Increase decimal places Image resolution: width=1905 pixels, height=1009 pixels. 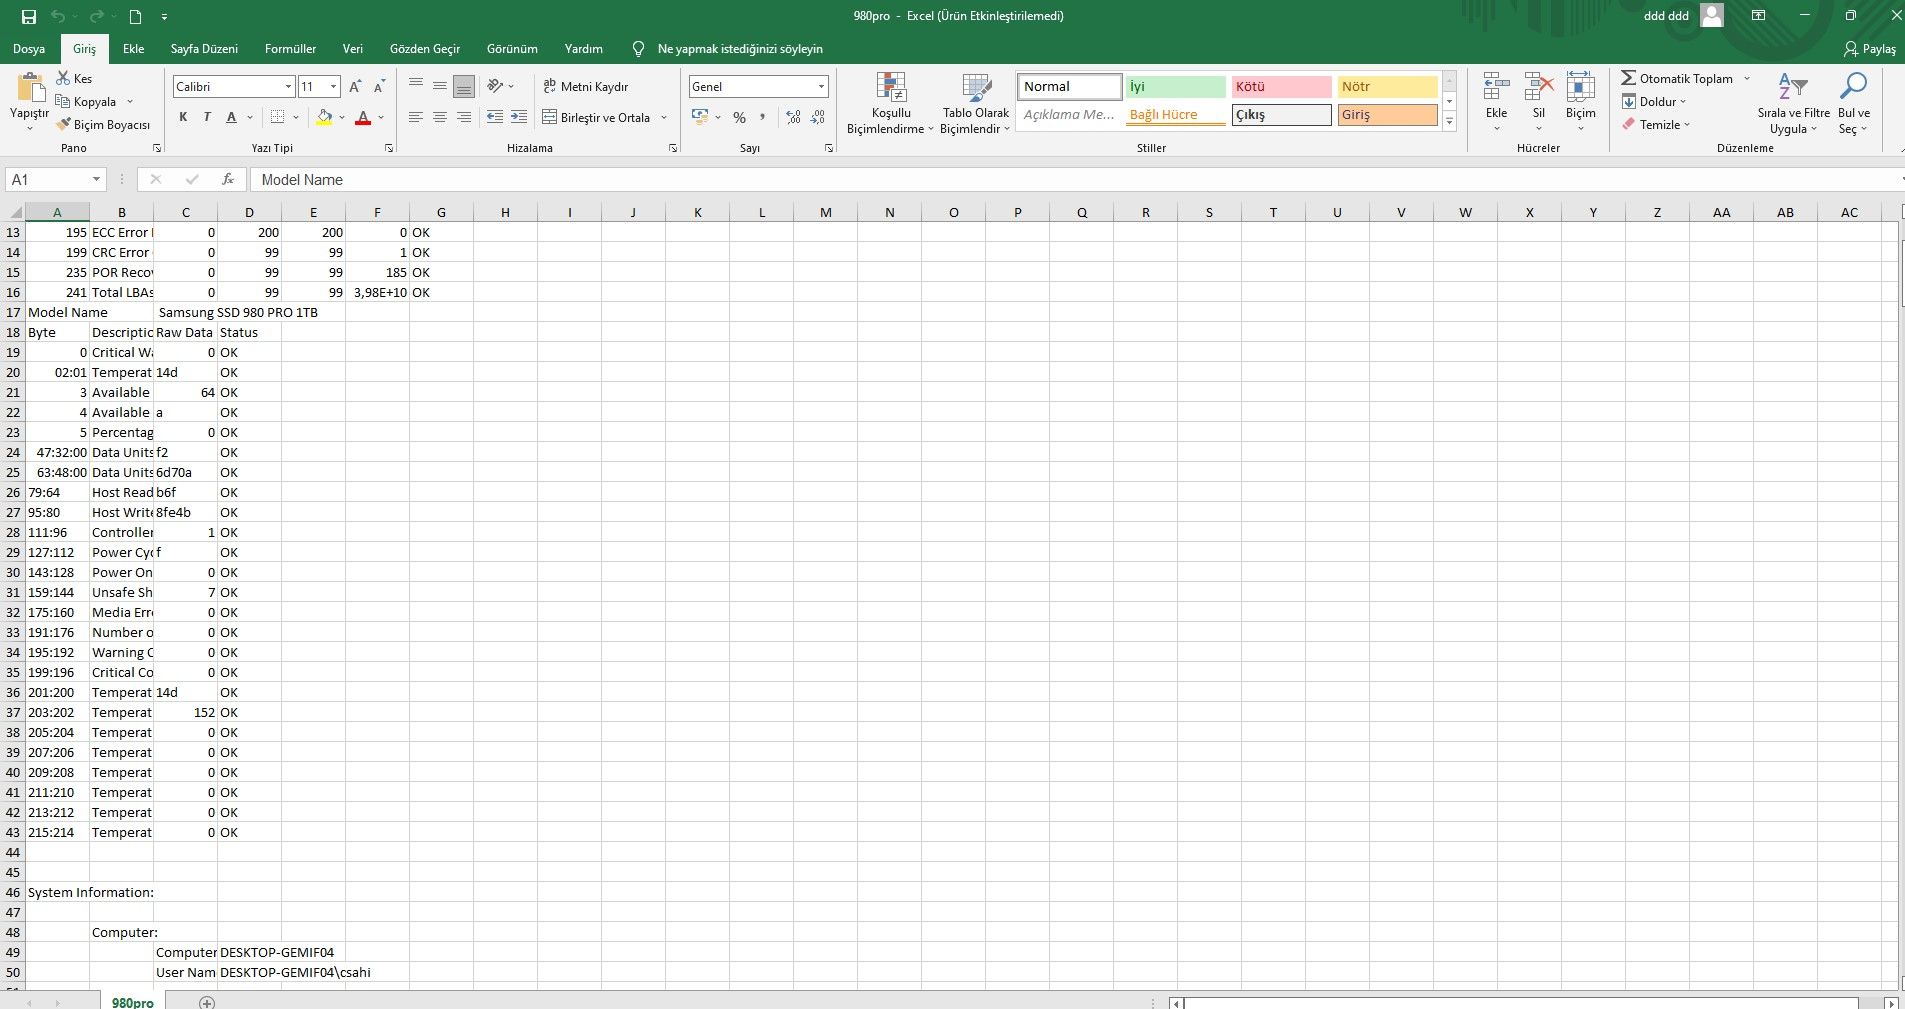coord(794,117)
